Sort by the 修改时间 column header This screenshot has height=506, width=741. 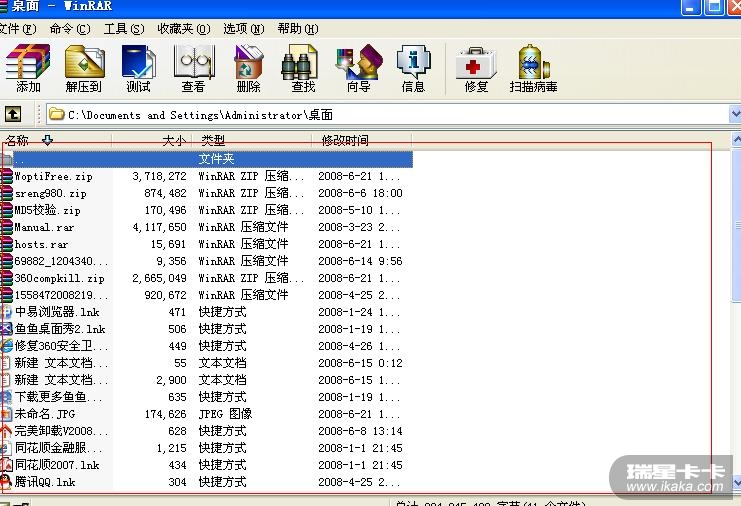(362, 140)
